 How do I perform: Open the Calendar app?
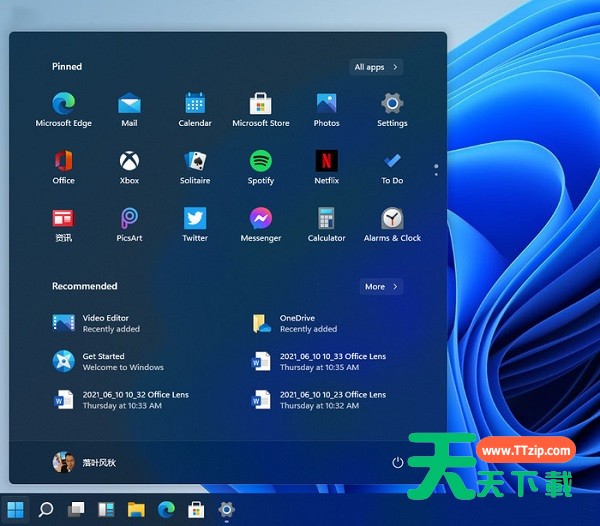tap(195, 104)
